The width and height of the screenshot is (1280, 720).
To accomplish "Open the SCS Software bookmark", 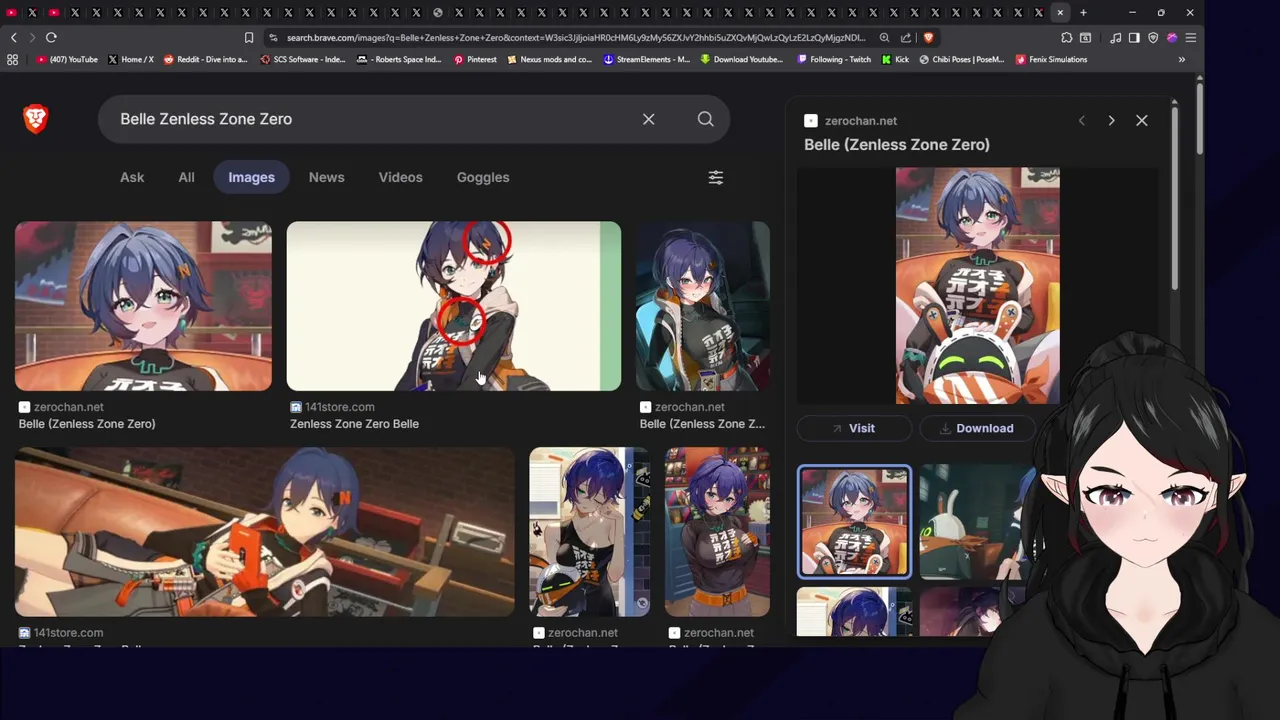I will tap(303, 59).
